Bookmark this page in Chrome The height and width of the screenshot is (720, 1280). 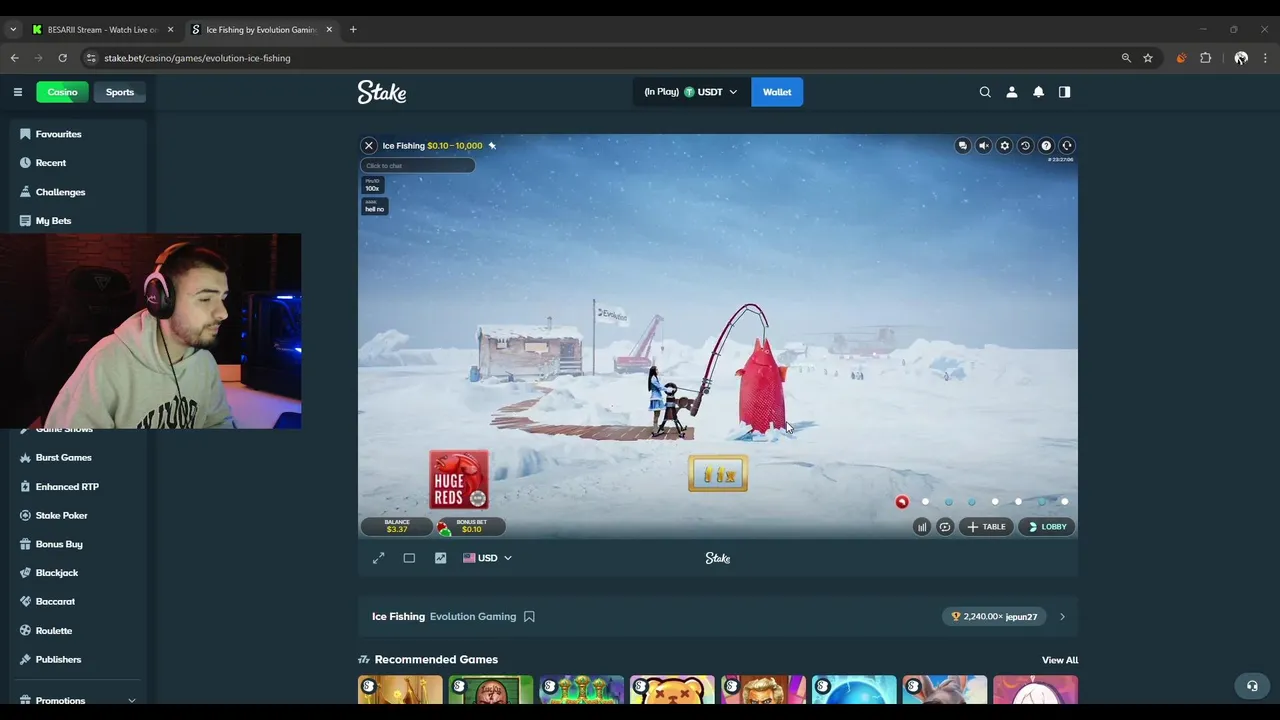pyautogui.click(x=1148, y=58)
